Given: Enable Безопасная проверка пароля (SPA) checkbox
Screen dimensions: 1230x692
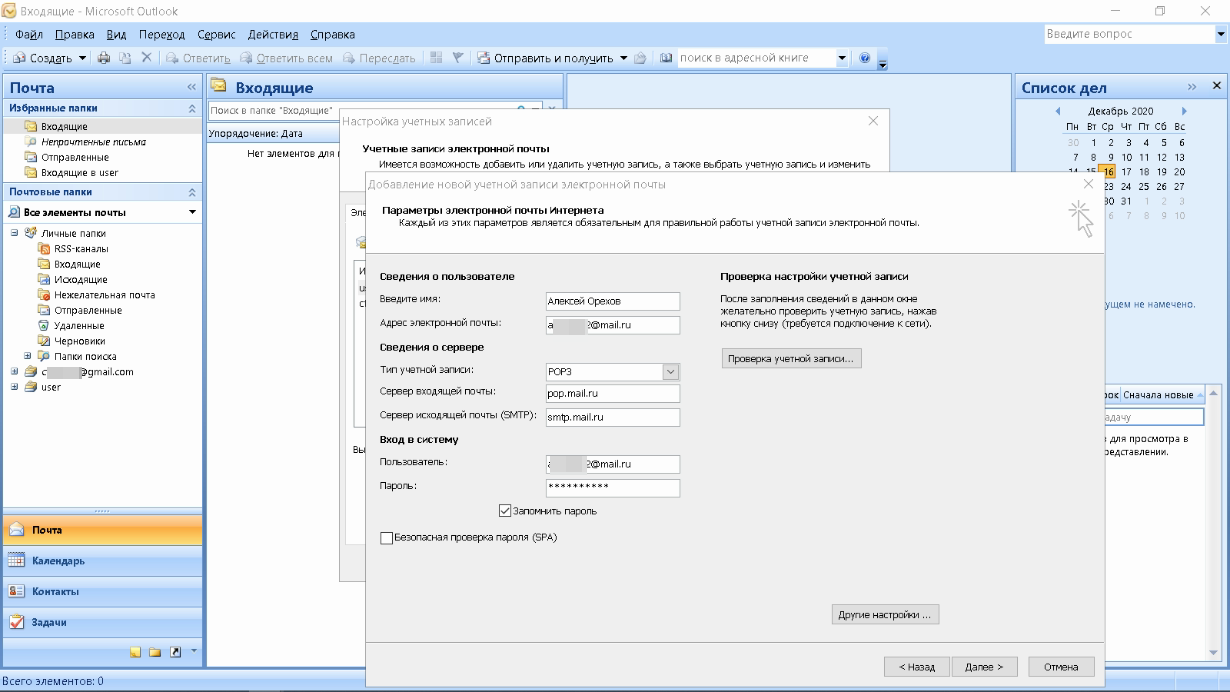Looking at the screenshot, I should pyautogui.click(x=387, y=538).
